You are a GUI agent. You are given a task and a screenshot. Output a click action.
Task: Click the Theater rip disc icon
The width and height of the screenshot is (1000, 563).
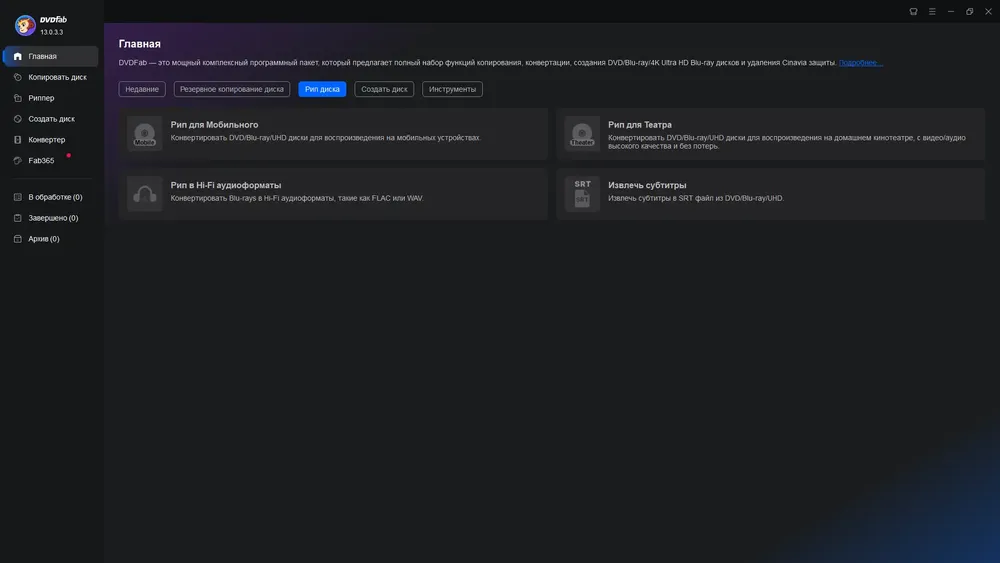582,133
